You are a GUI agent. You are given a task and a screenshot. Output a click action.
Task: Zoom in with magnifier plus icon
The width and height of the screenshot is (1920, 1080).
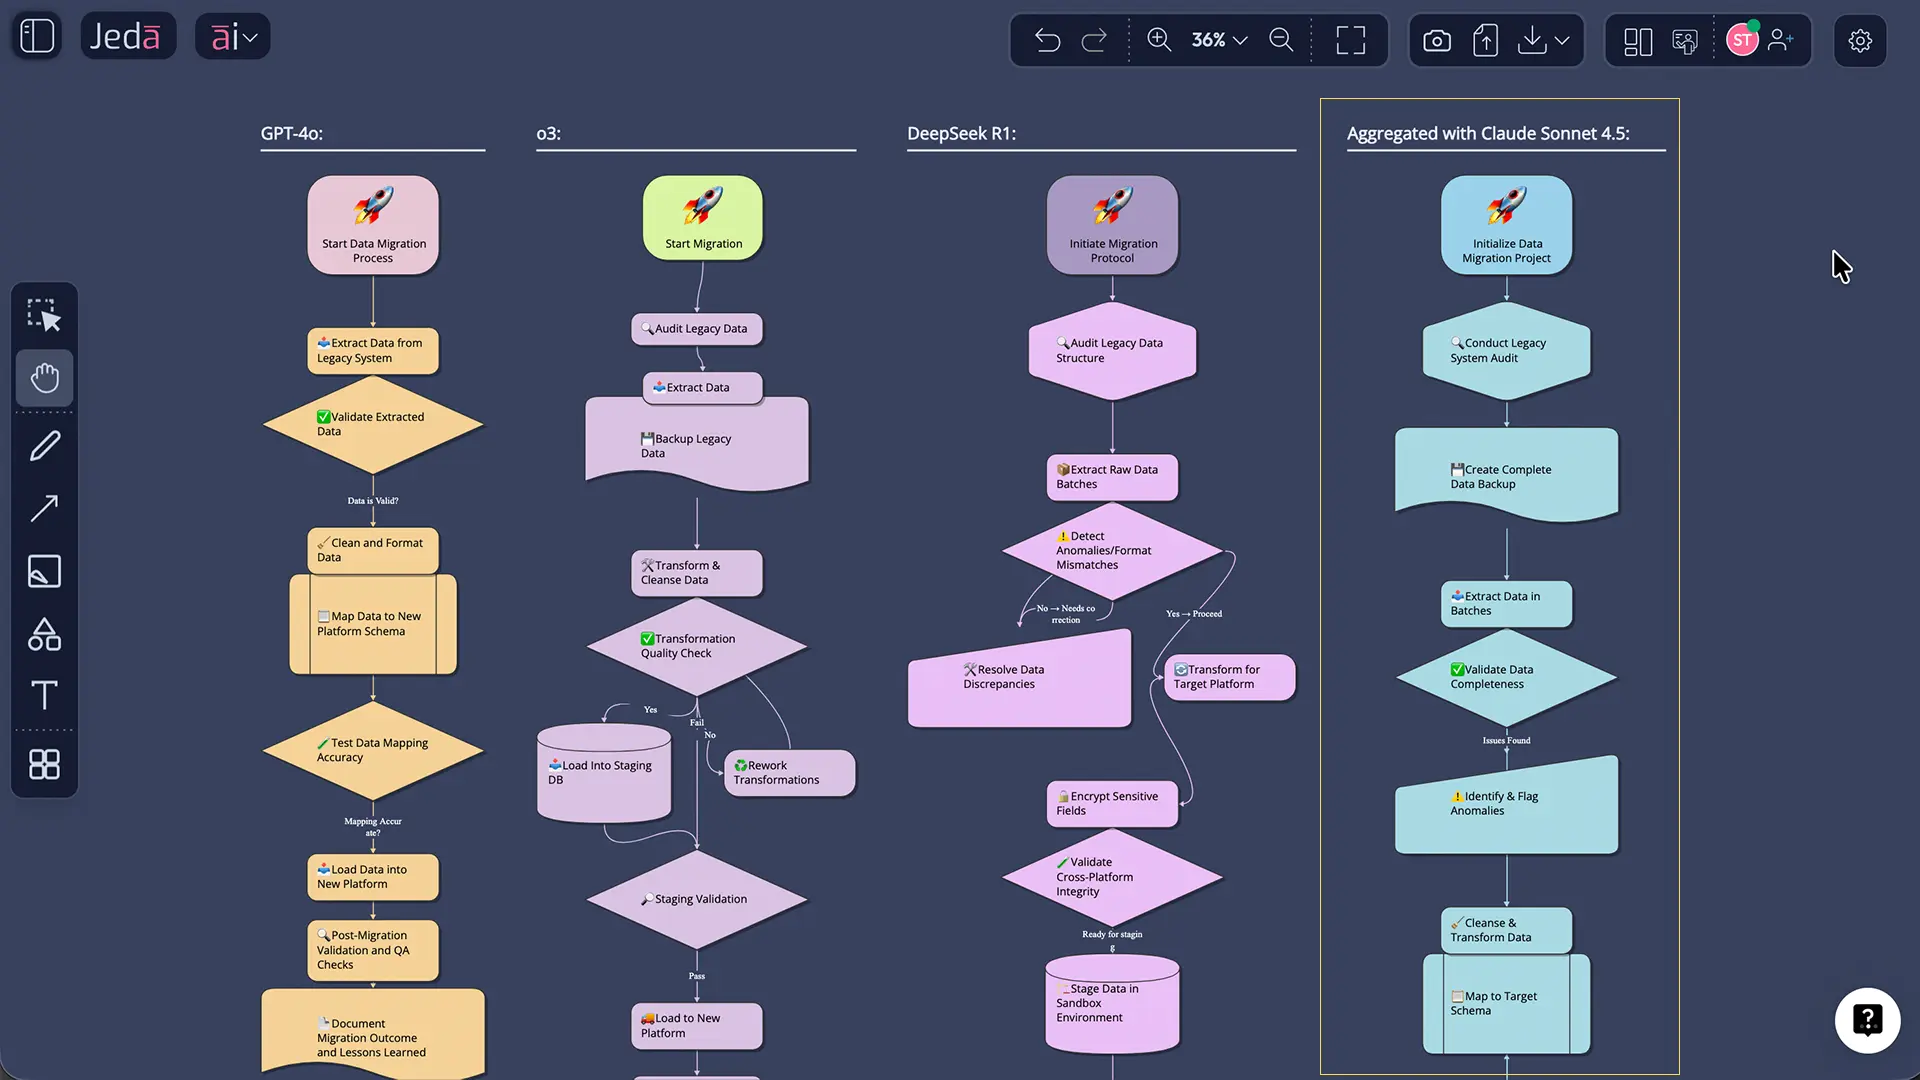click(1159, 40)
